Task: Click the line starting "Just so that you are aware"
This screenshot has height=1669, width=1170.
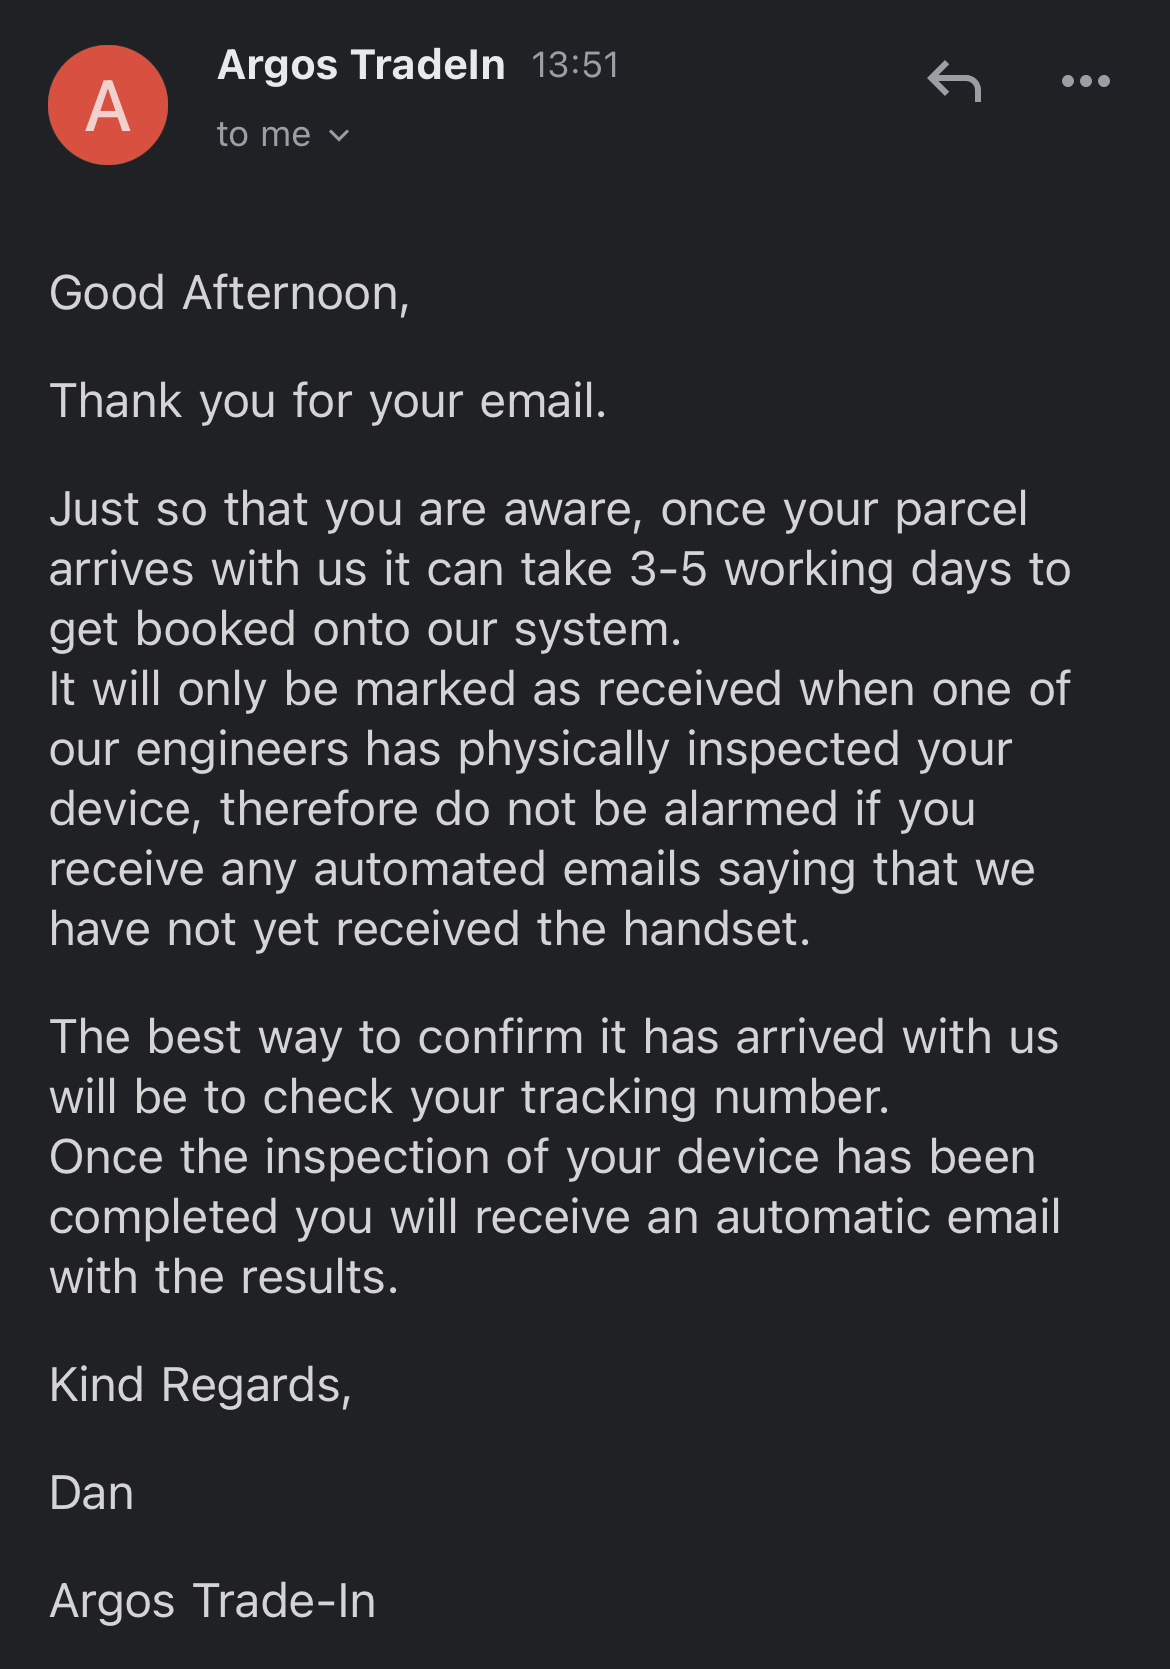Action: click(x=538, y=510)
